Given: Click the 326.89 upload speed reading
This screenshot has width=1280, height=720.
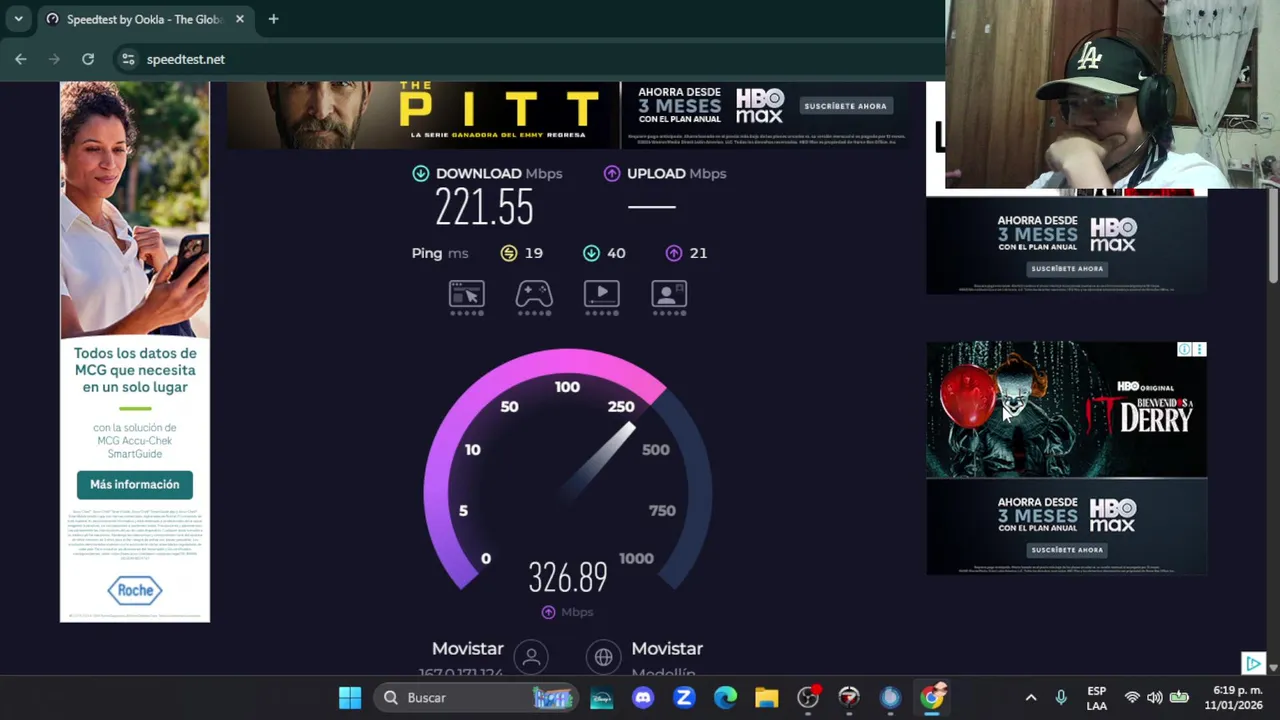Looking at the screenshot, I should pos(567,578).
